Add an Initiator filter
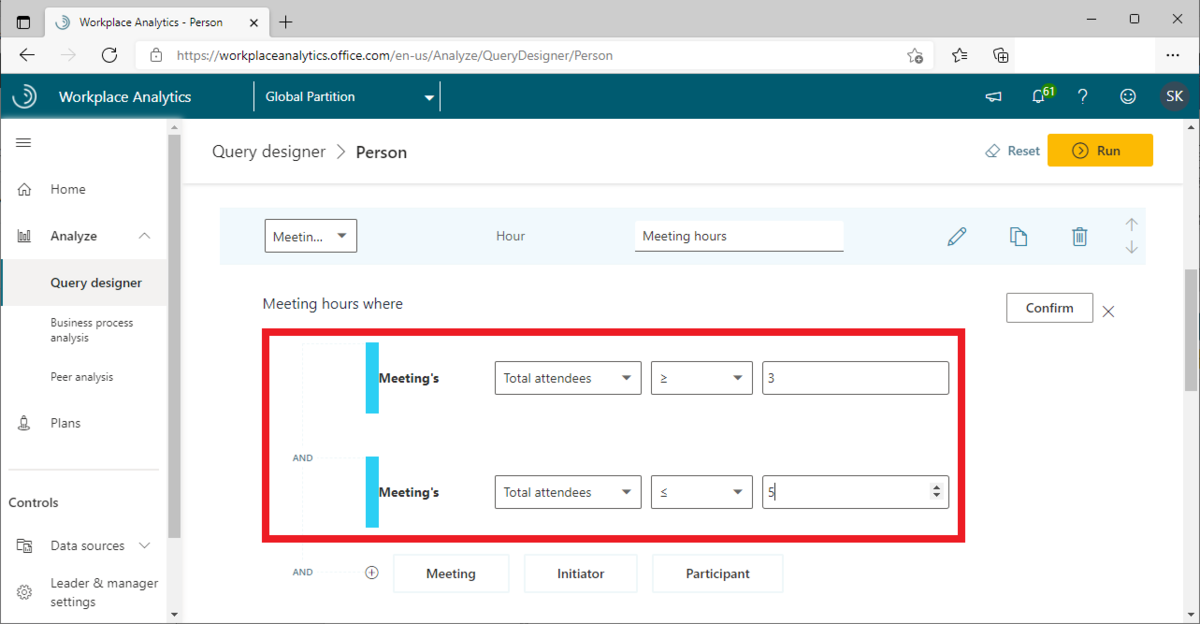The width and height of the screenshot is (1200, 624). click(x=581, y=574)
